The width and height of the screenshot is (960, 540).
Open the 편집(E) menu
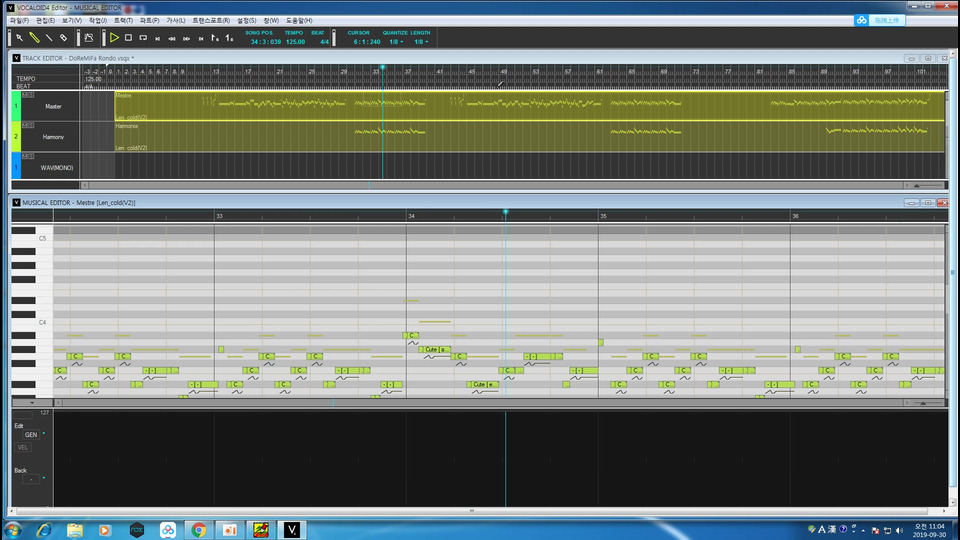(45, 20)
